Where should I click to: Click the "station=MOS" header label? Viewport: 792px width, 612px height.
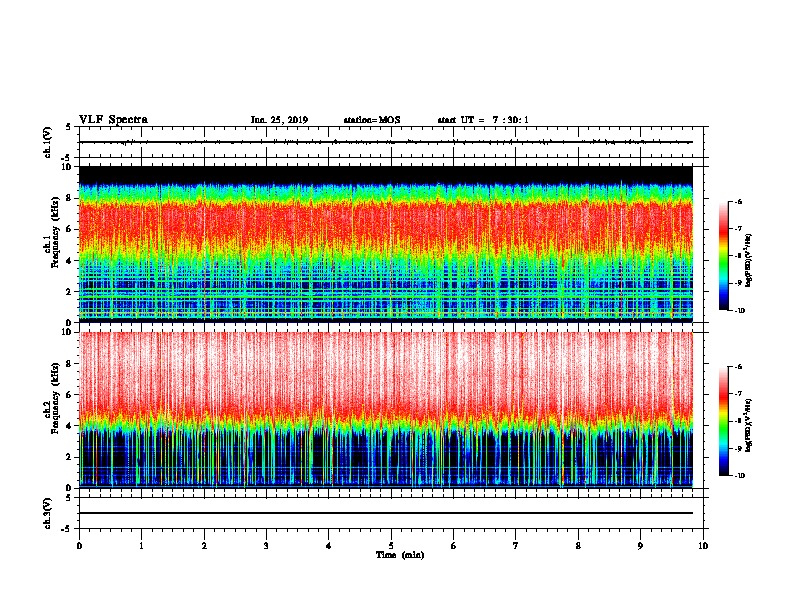372,120
